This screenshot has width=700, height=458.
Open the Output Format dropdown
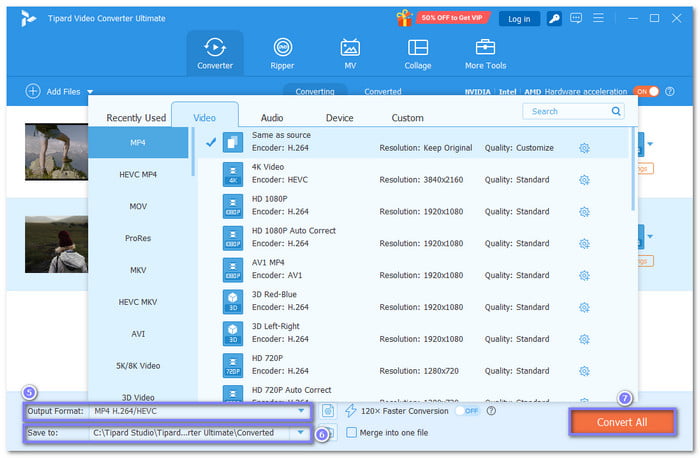(x=301, y=411)
